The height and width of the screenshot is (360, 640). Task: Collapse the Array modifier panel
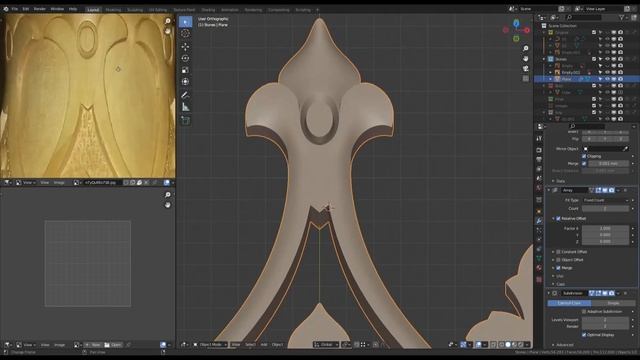coord(549,190)
